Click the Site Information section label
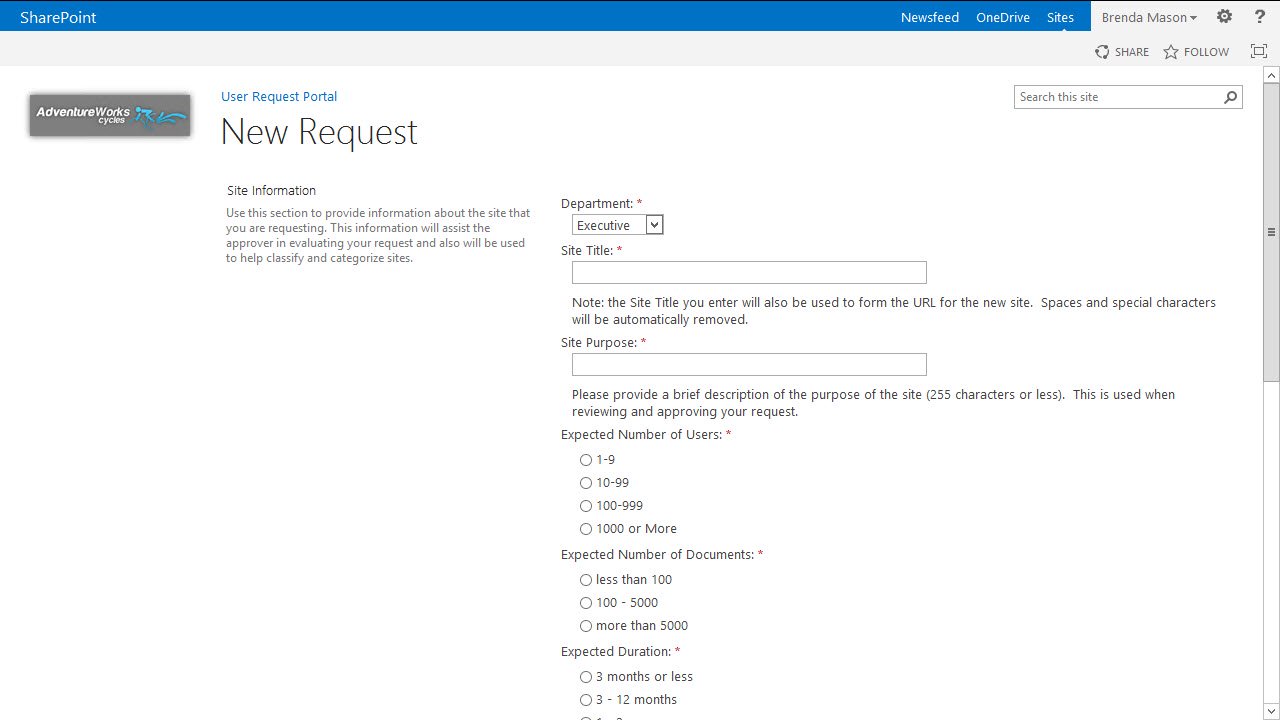 pos(271,190)
